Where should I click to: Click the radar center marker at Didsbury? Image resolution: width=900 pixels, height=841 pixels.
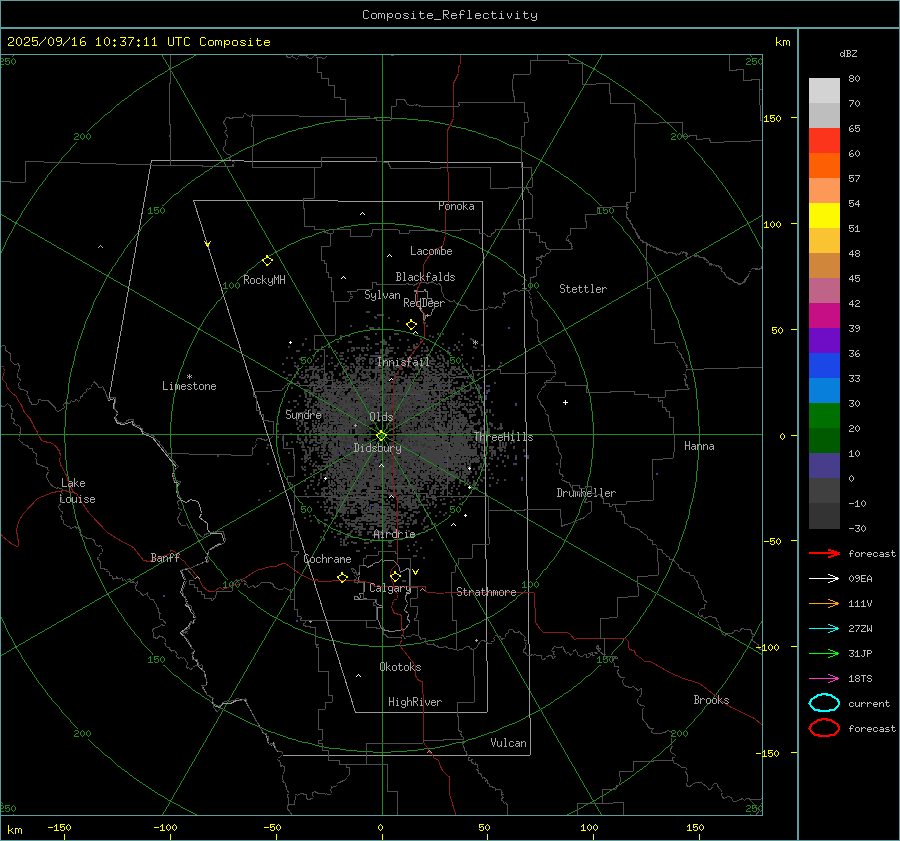381,435
